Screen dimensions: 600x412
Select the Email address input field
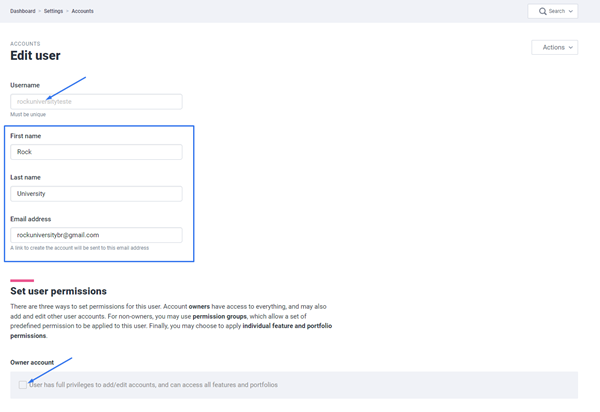coord(96,235)
